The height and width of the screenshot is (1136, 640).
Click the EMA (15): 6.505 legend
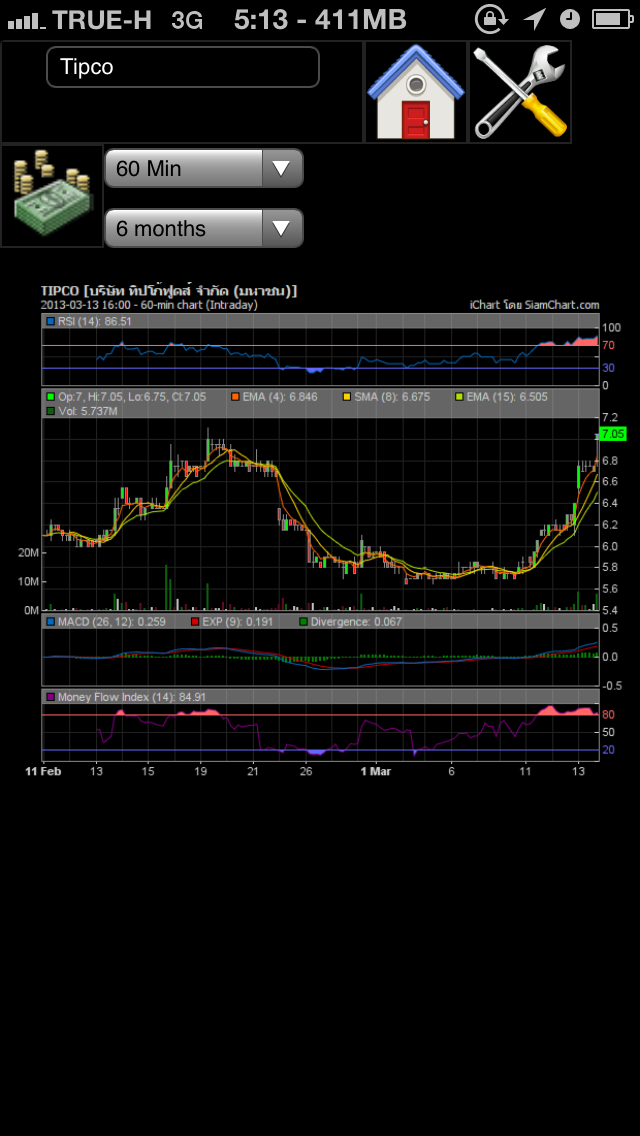(501, 396)
